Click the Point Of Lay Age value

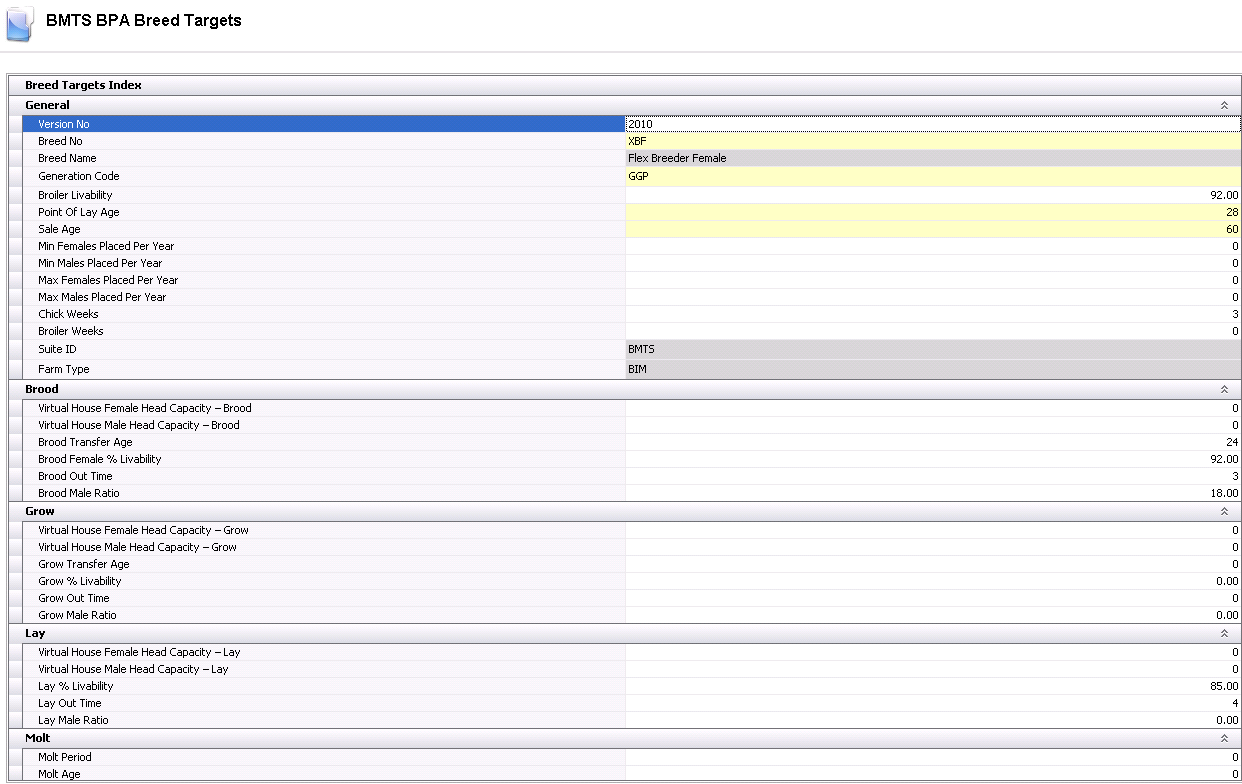point(932,212)
